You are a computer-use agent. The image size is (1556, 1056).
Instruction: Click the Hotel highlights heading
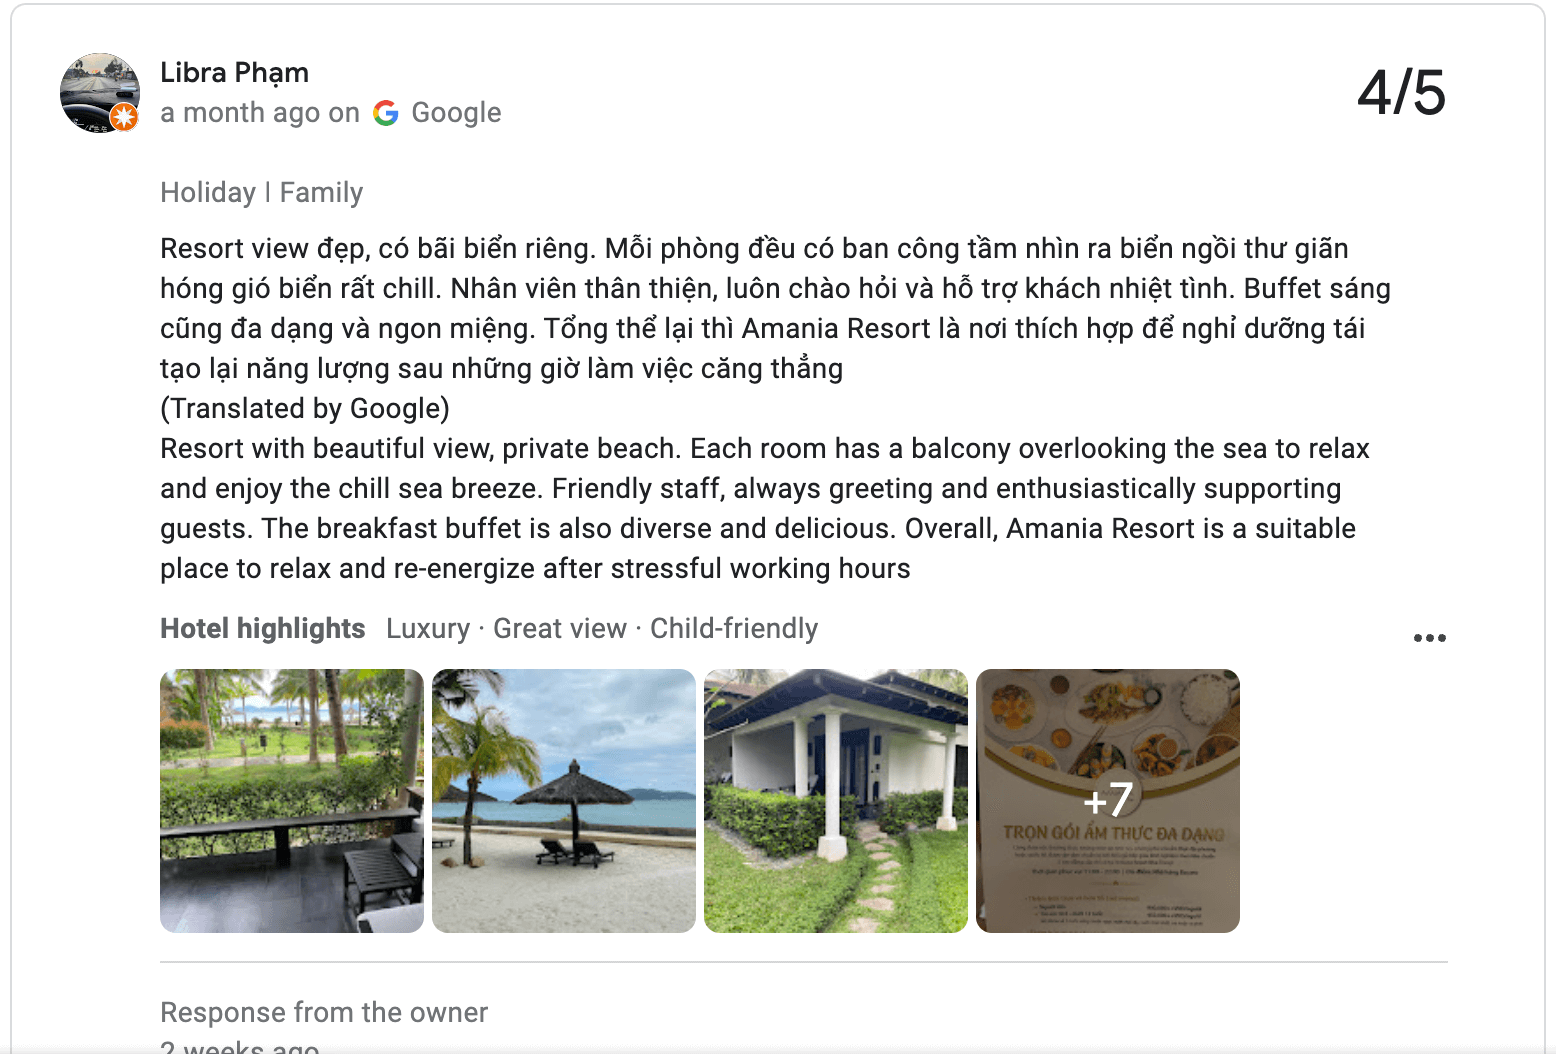[262, 628]
